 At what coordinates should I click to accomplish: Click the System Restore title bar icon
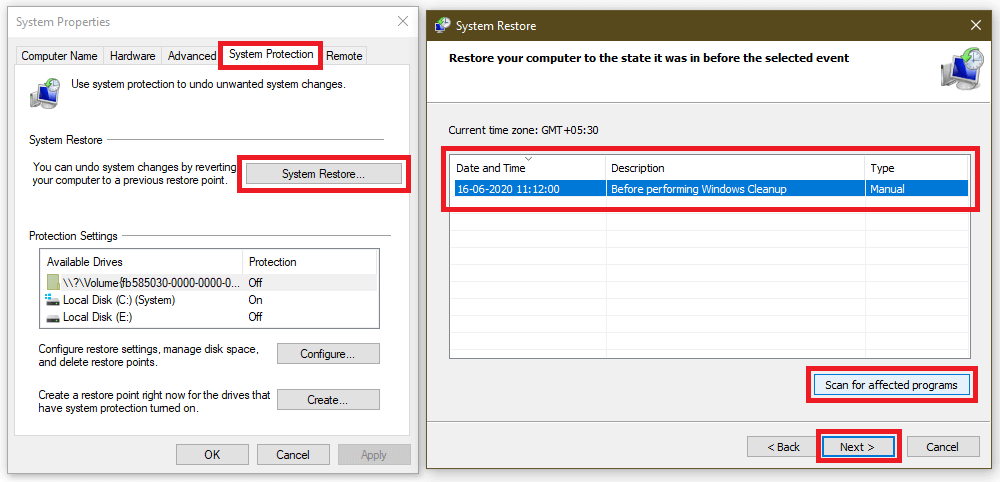441,25
